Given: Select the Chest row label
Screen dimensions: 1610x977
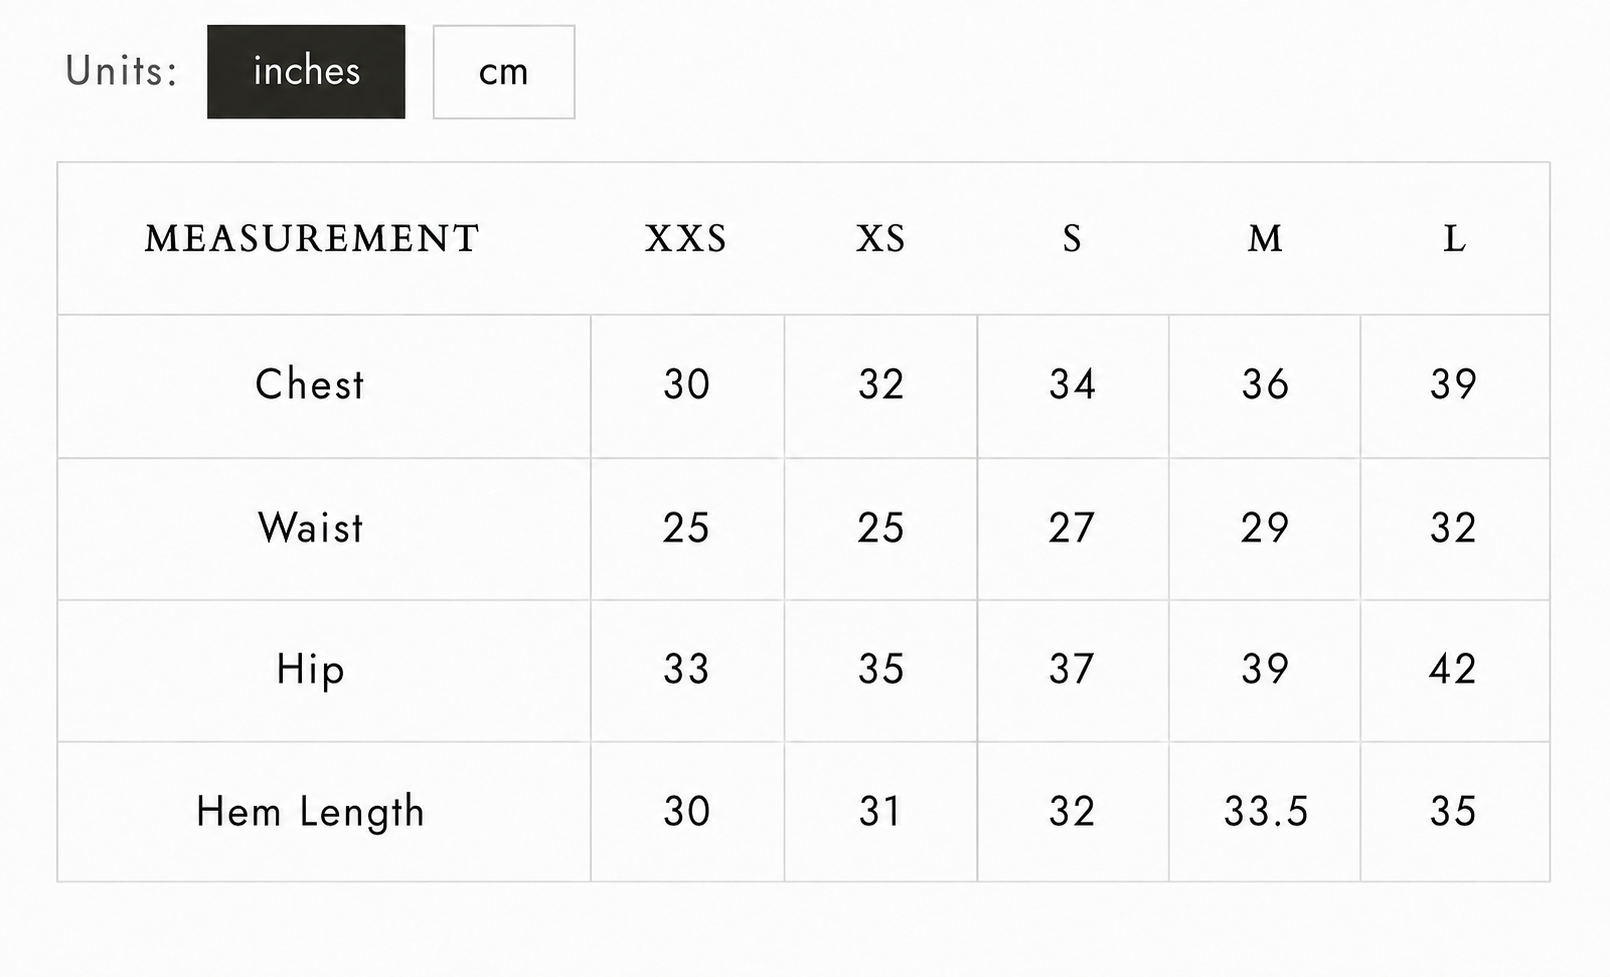Looking at the screenshot, I should [x=310, y=385].
